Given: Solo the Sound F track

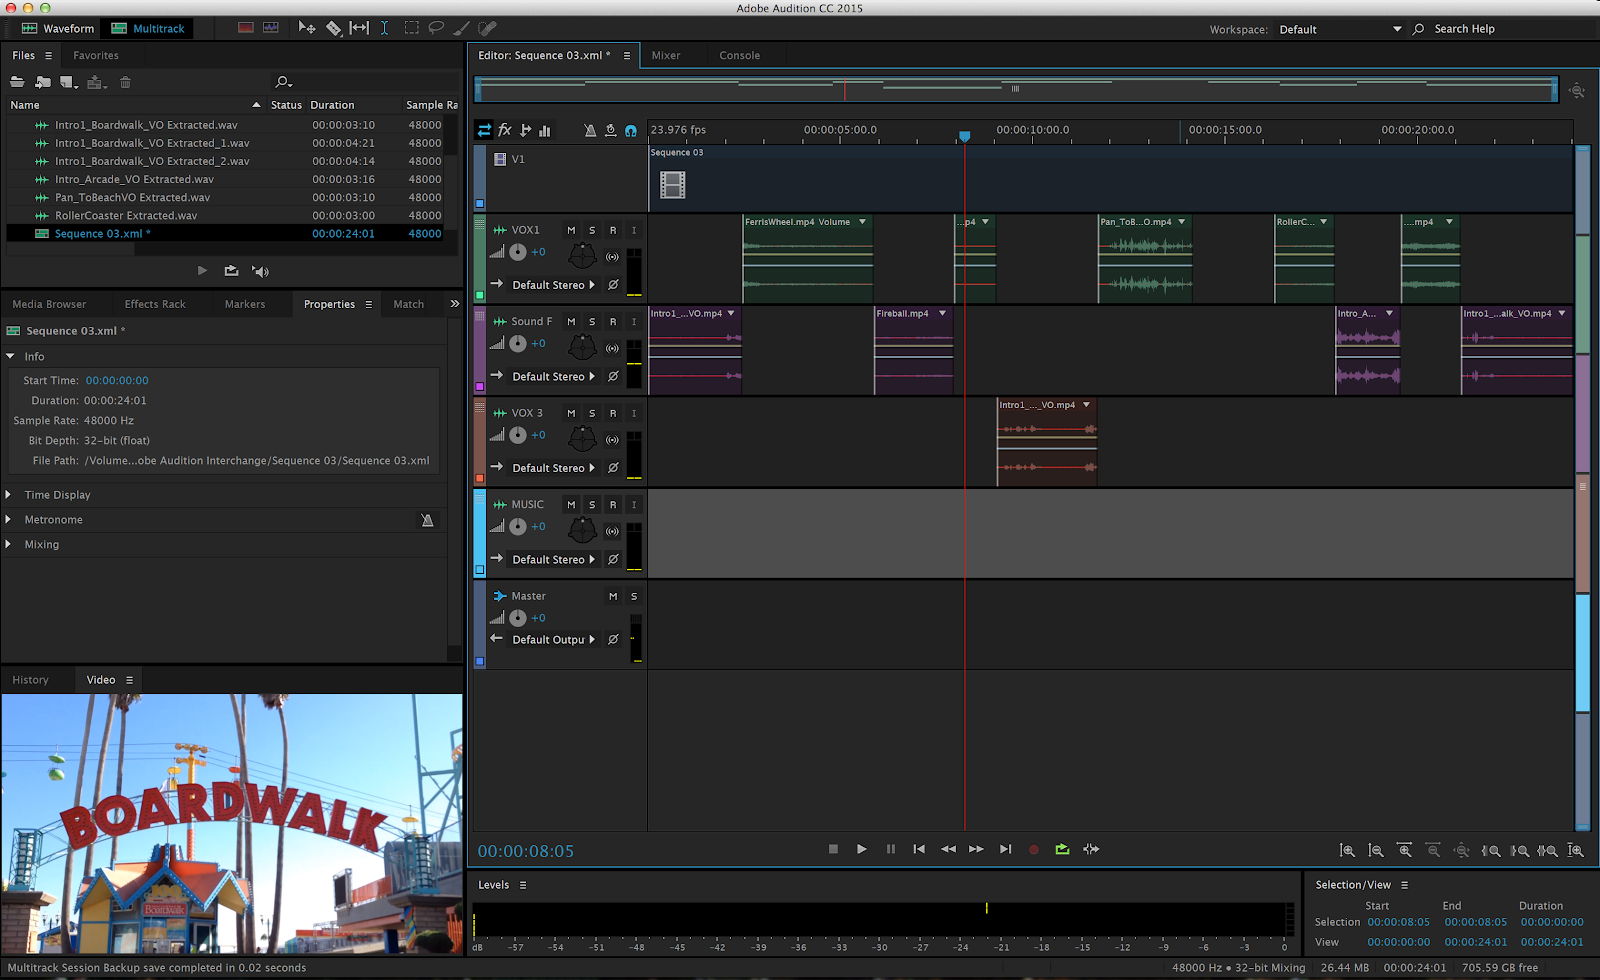Looking at the screenshot, I should (592, 322).
